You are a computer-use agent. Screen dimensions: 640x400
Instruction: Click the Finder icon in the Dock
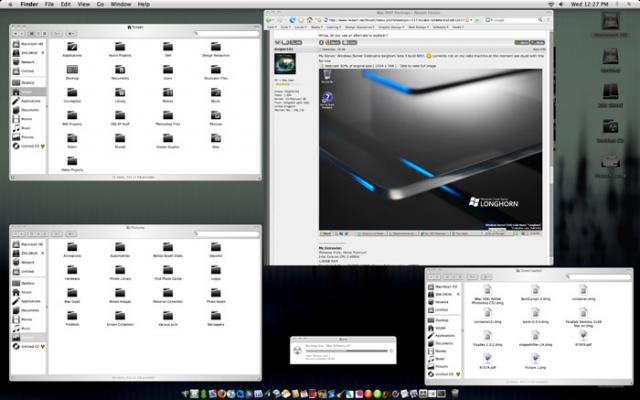pyautogui.click(x=186, y=394)
